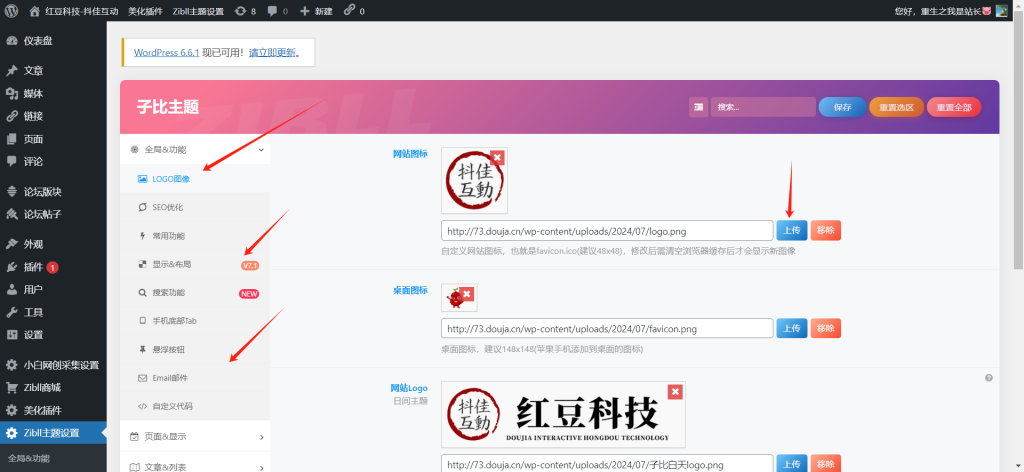Expand the 文章&列表 section
Viewport: 1024px width, 472px height.
pyautogui.click(x=195, y=467)
